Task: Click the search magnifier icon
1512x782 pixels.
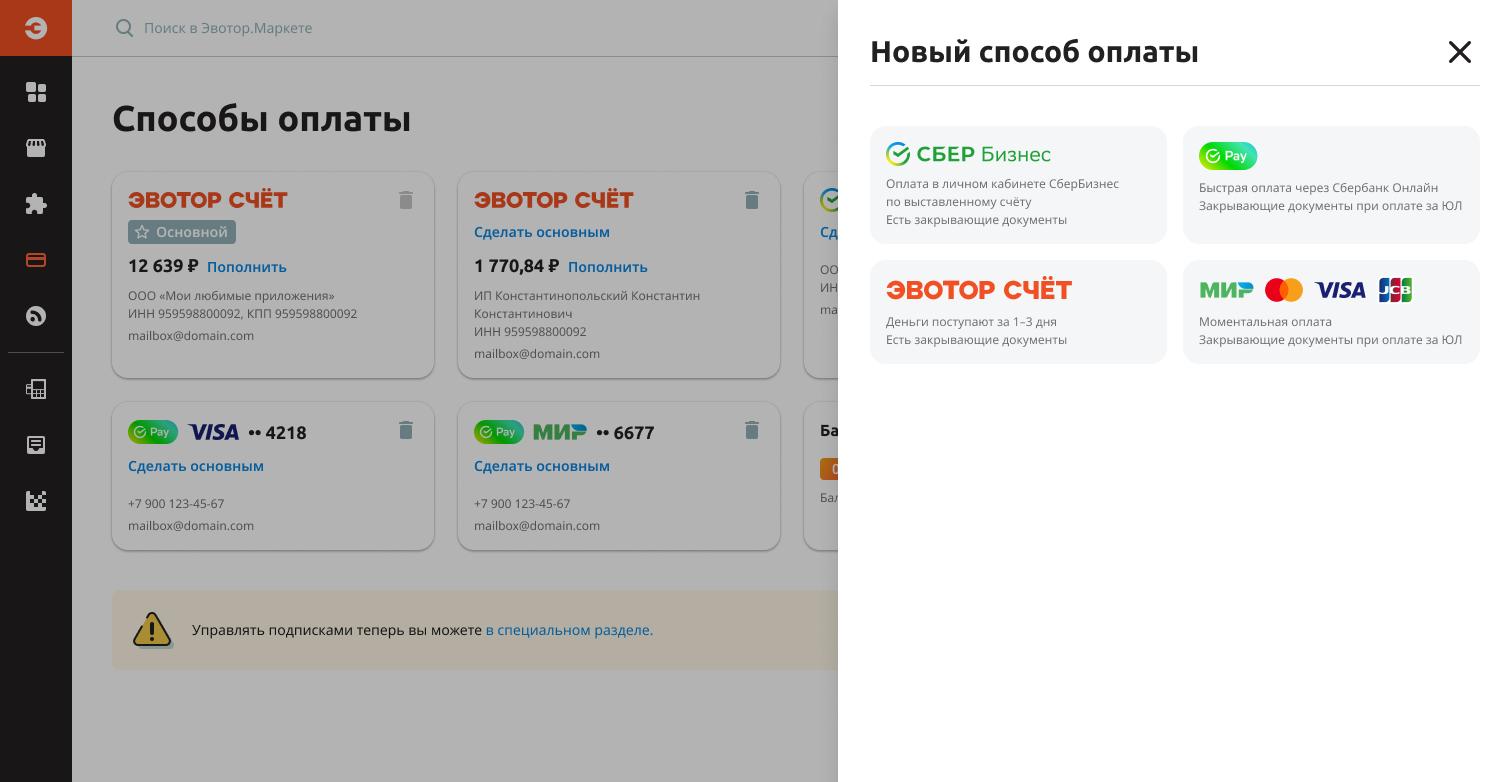Action: click(x=124, y=28)
